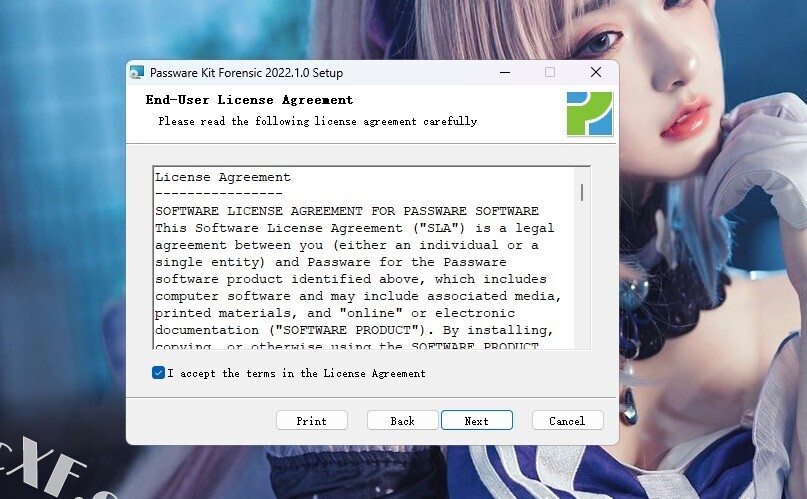Click the "Please read the following license" subtitle
Viewport: 807px width, 499px height.
(x=318, y=121)
